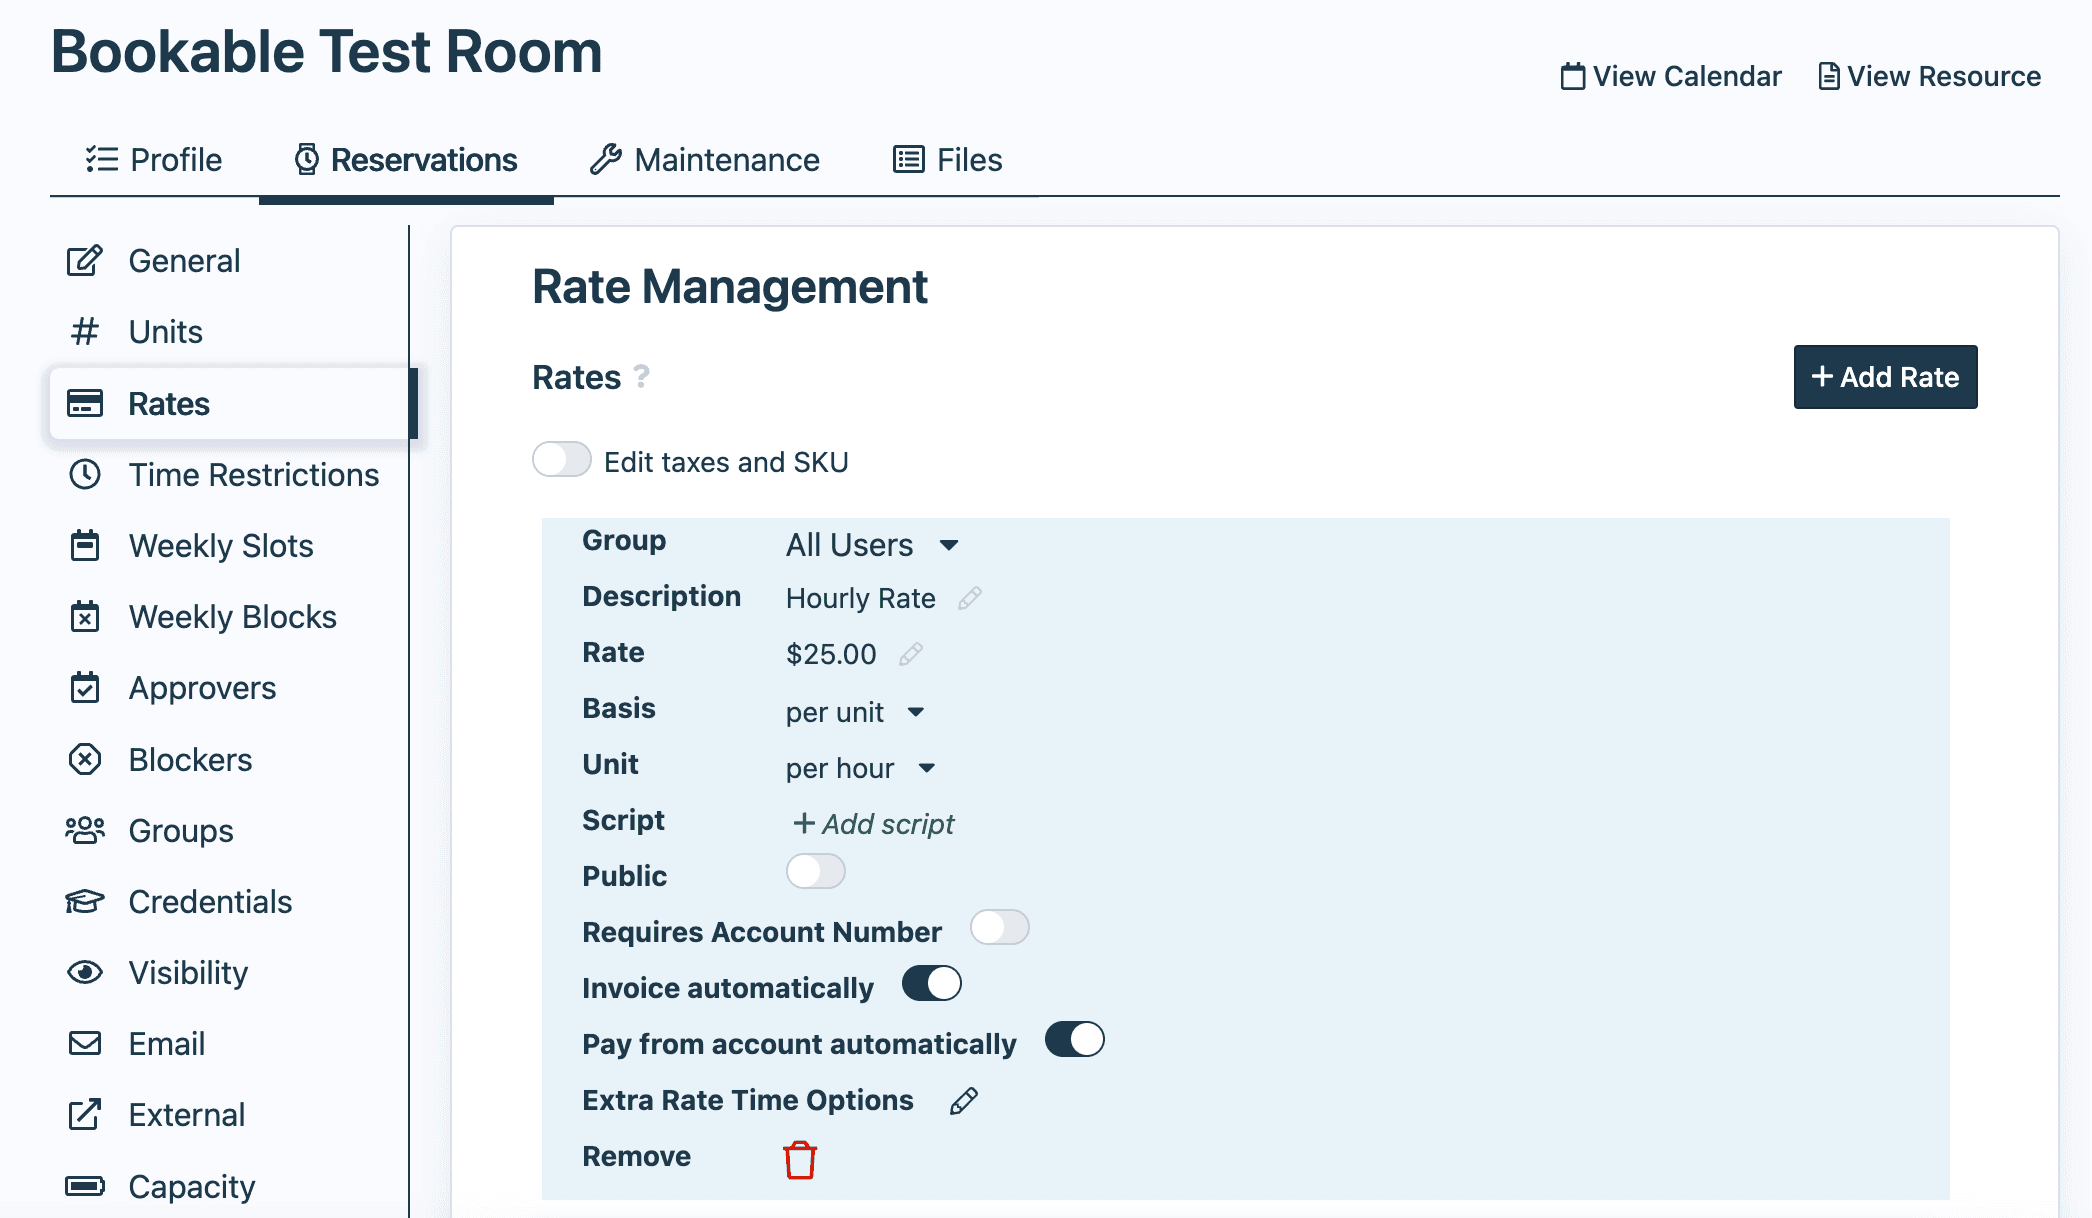Open the Unit dropdown set to per hour
The width and height of the screenshot is (2092, 1218).
[x=858, y=768]
